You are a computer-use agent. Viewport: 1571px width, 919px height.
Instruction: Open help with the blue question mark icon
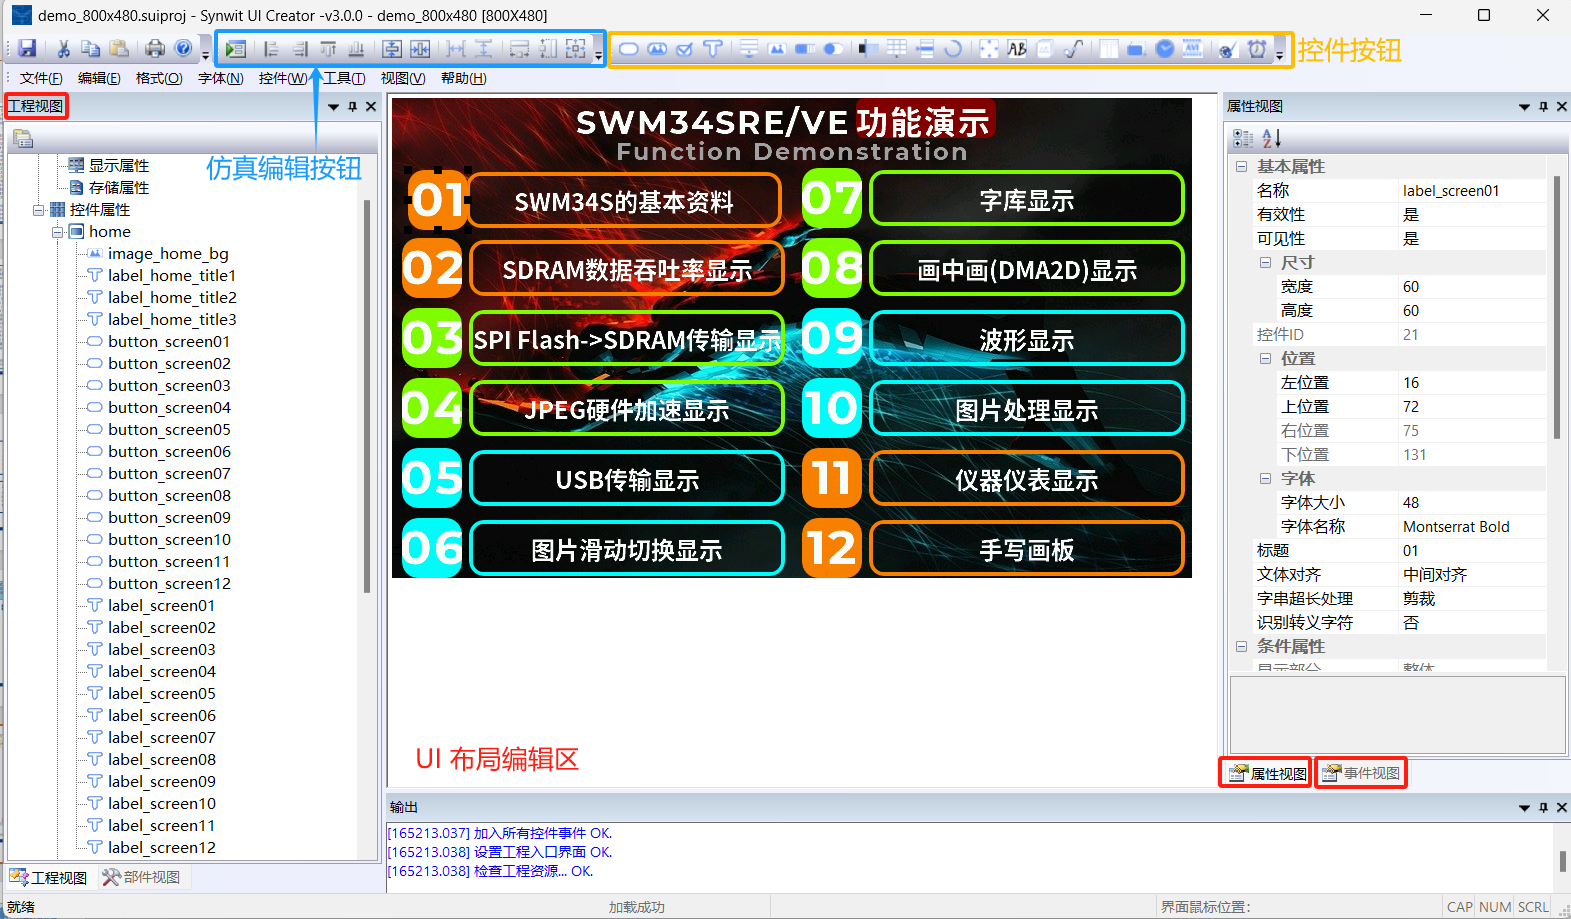(183, 48)
